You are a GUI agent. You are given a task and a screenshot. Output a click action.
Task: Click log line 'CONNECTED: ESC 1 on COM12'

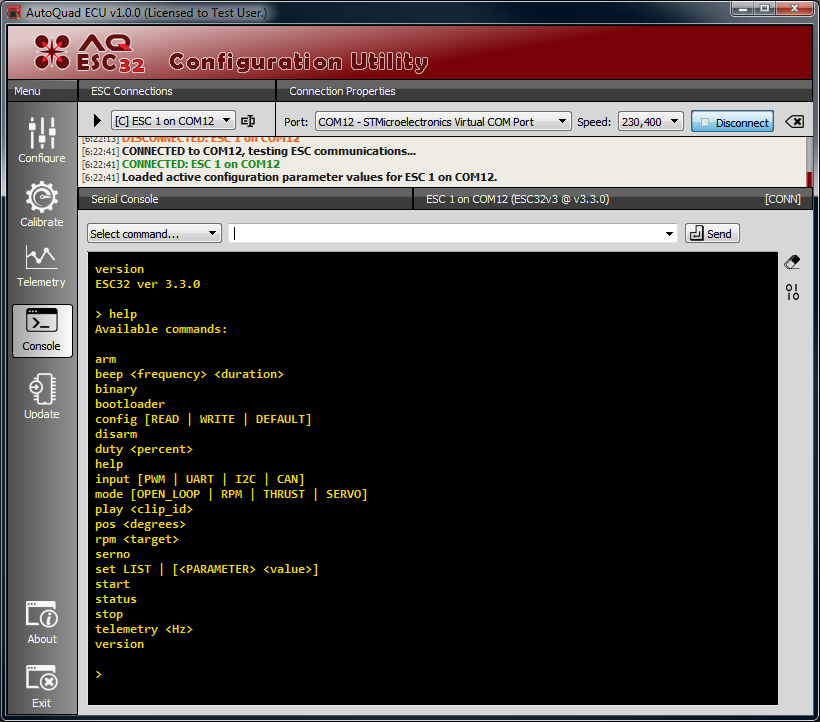(x=201, y=164)
